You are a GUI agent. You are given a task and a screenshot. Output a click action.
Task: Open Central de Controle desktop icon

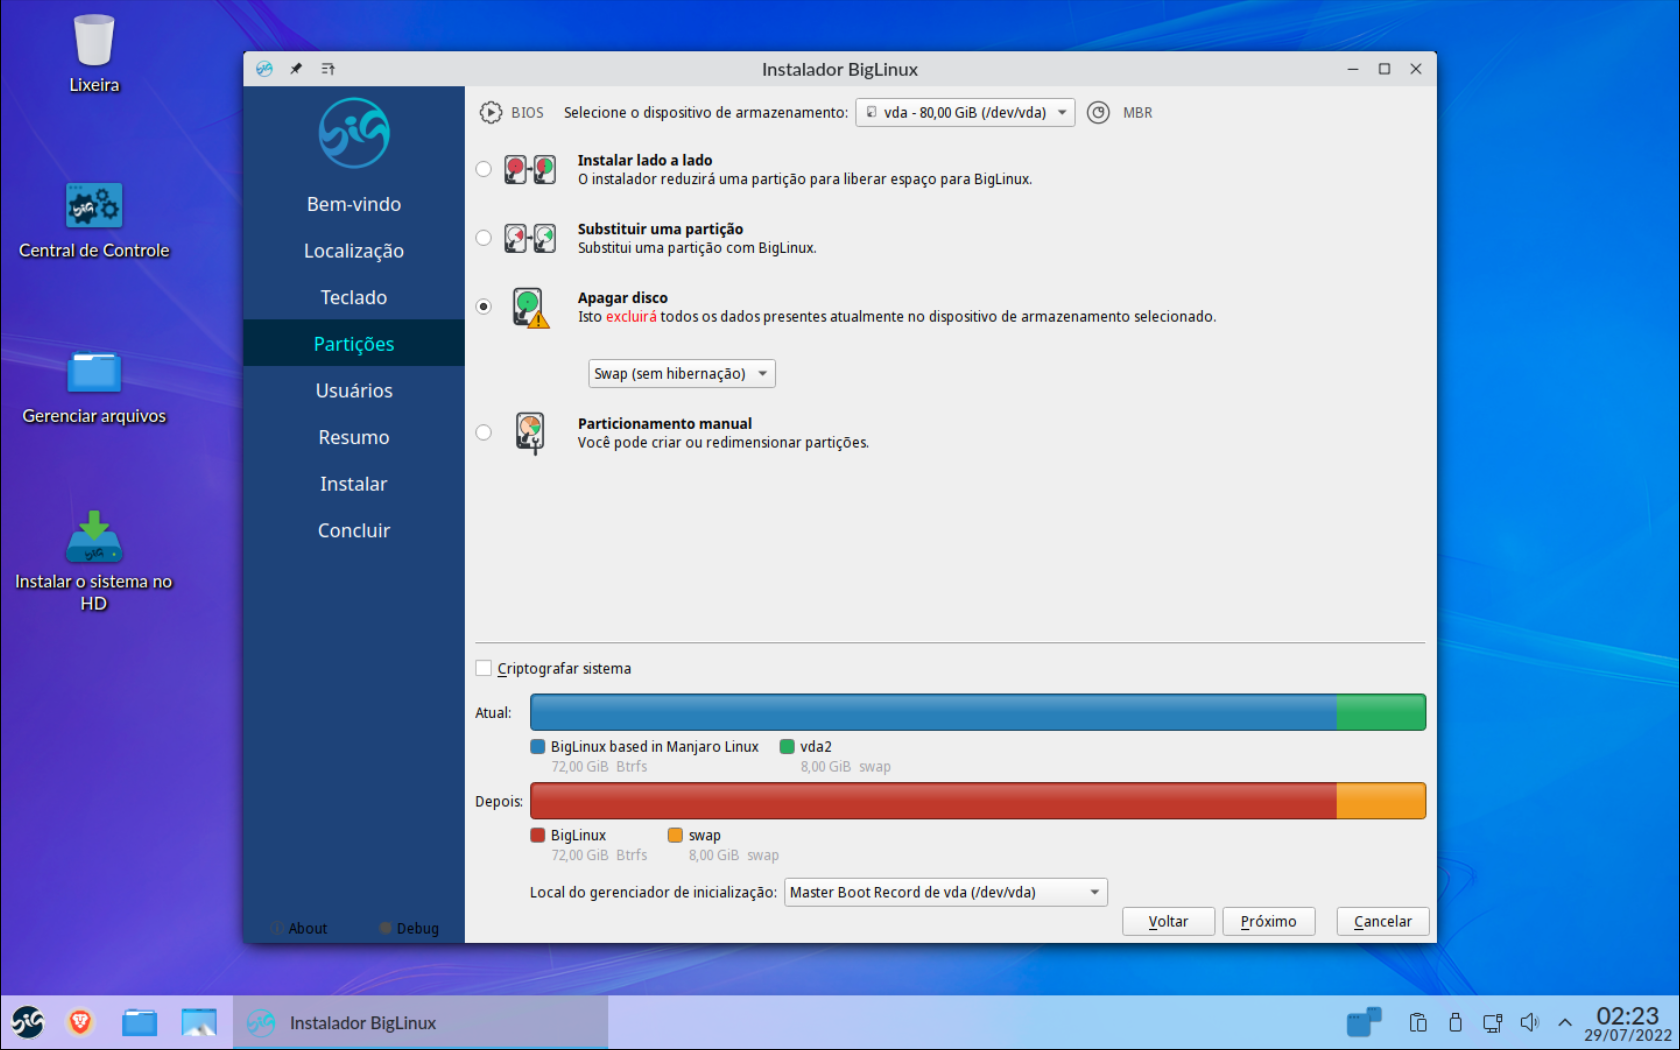(94, 205)
